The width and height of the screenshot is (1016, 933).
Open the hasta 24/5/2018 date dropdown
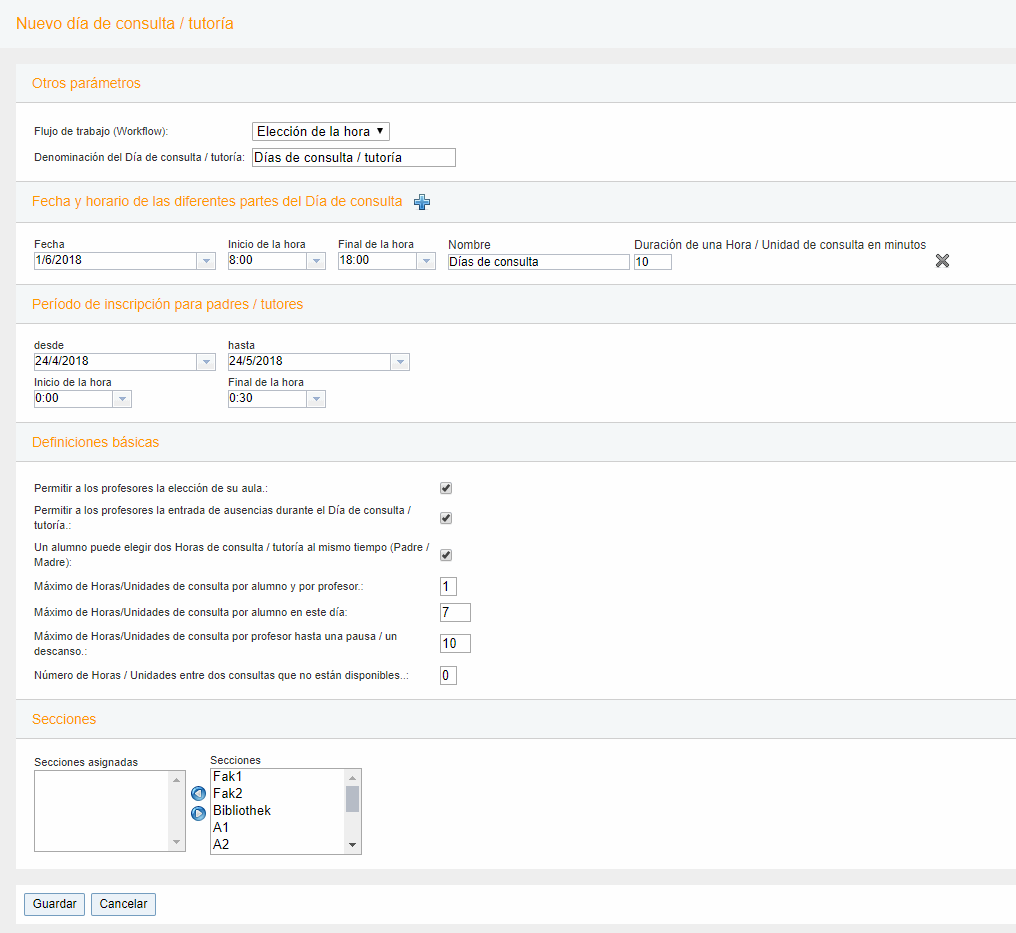[400, 362]
